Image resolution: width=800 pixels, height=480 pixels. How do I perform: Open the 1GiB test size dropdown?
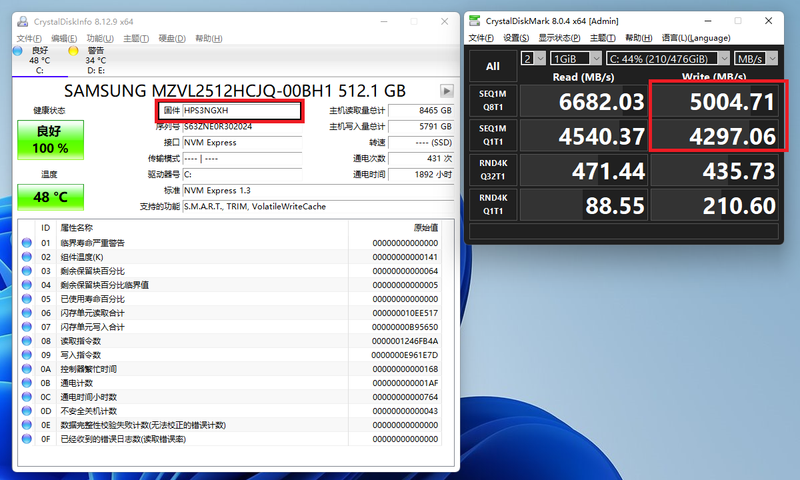point(576,58)
